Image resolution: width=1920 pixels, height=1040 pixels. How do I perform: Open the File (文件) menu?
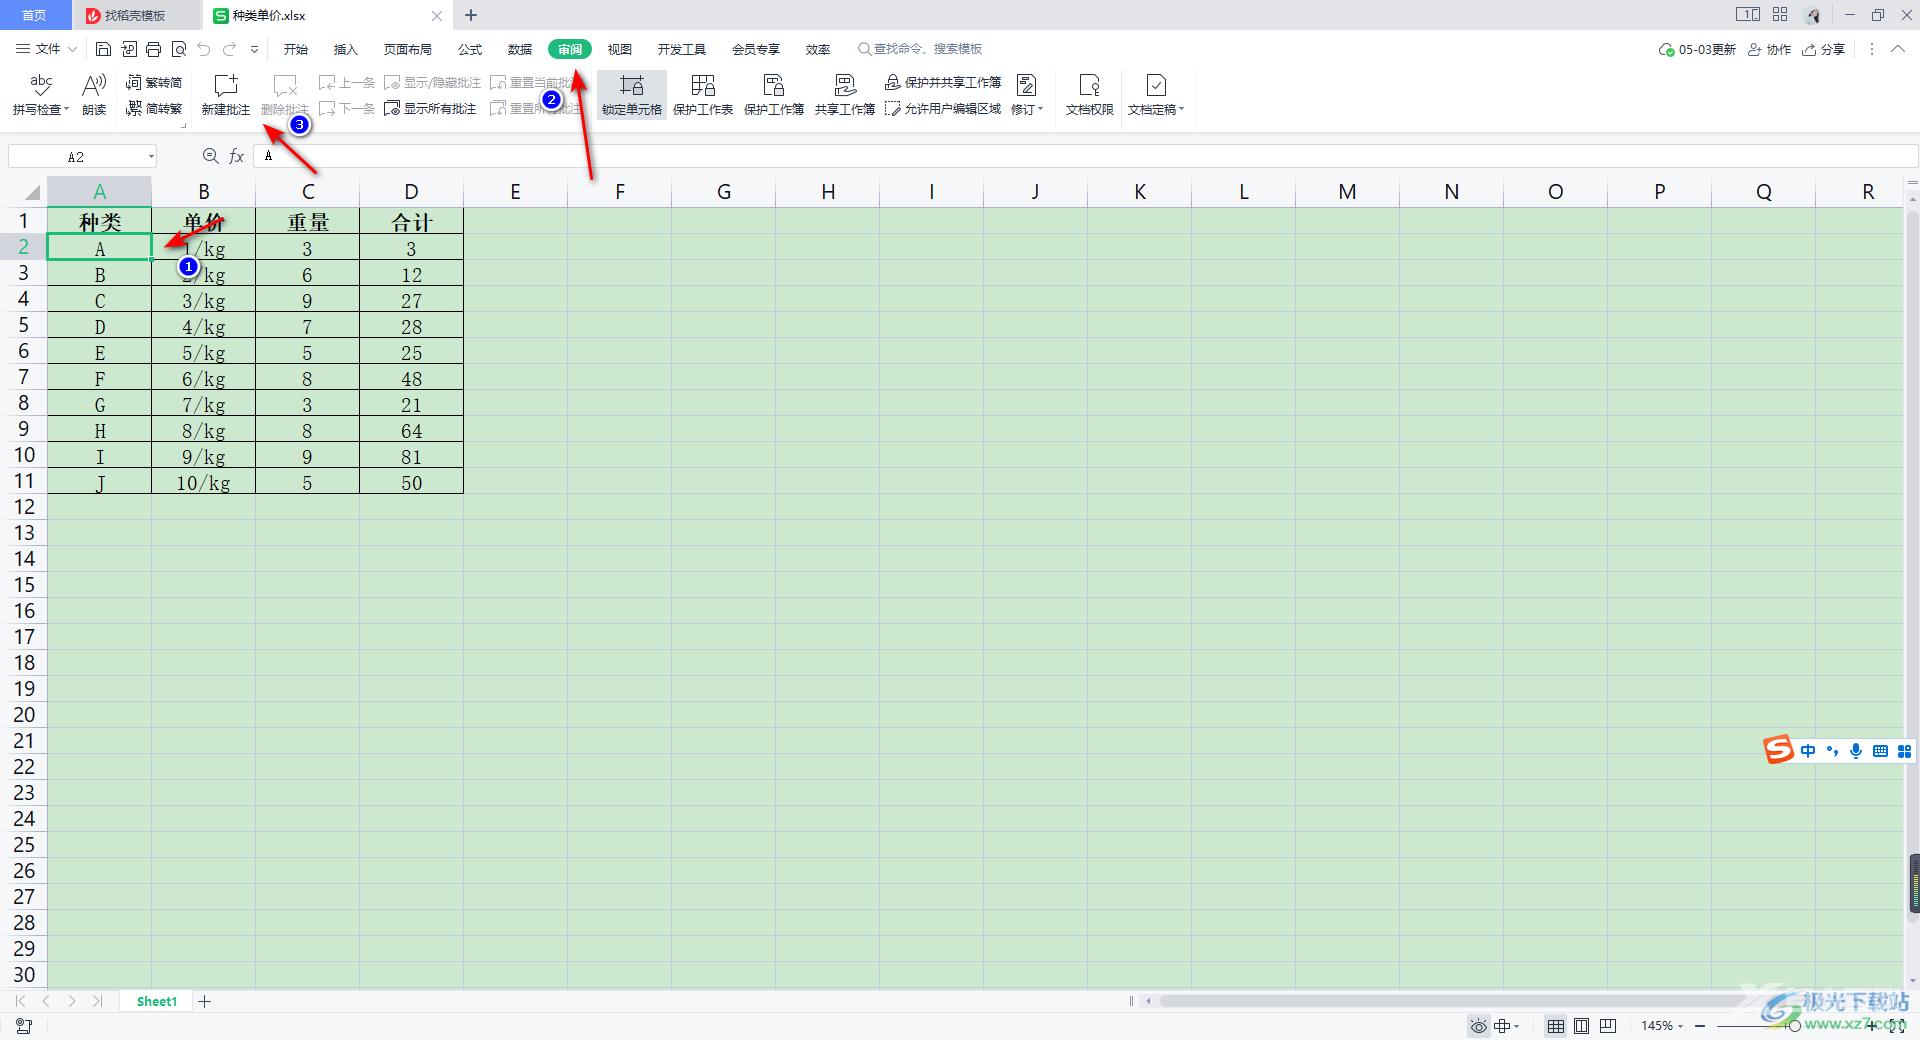click(38, 49)
